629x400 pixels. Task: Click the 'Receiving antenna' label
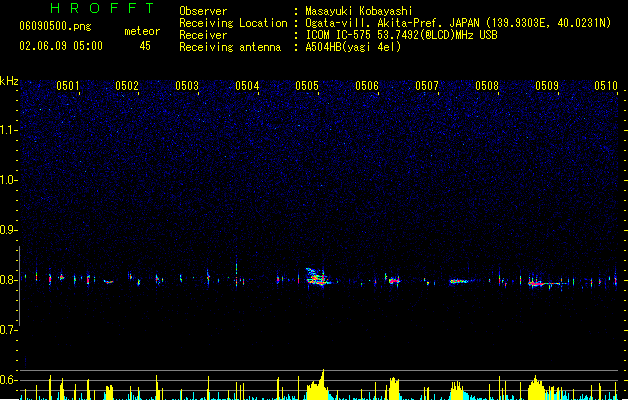[230, 47]
